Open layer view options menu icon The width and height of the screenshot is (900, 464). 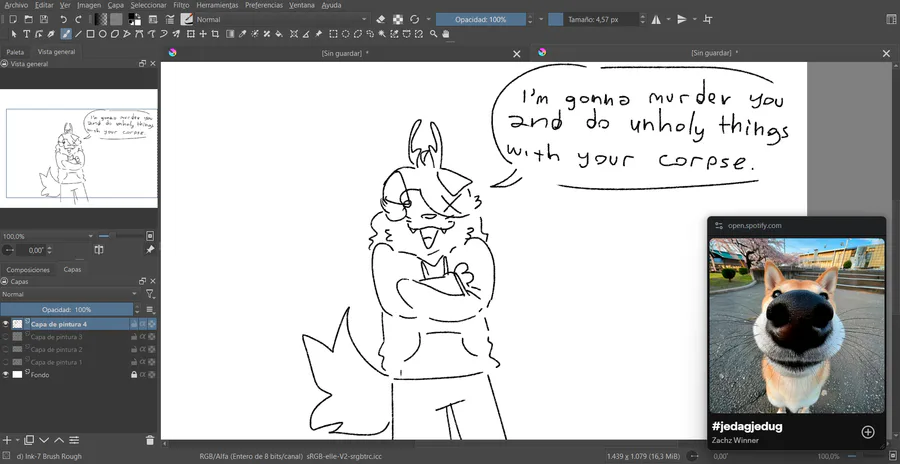pos(150,310)
